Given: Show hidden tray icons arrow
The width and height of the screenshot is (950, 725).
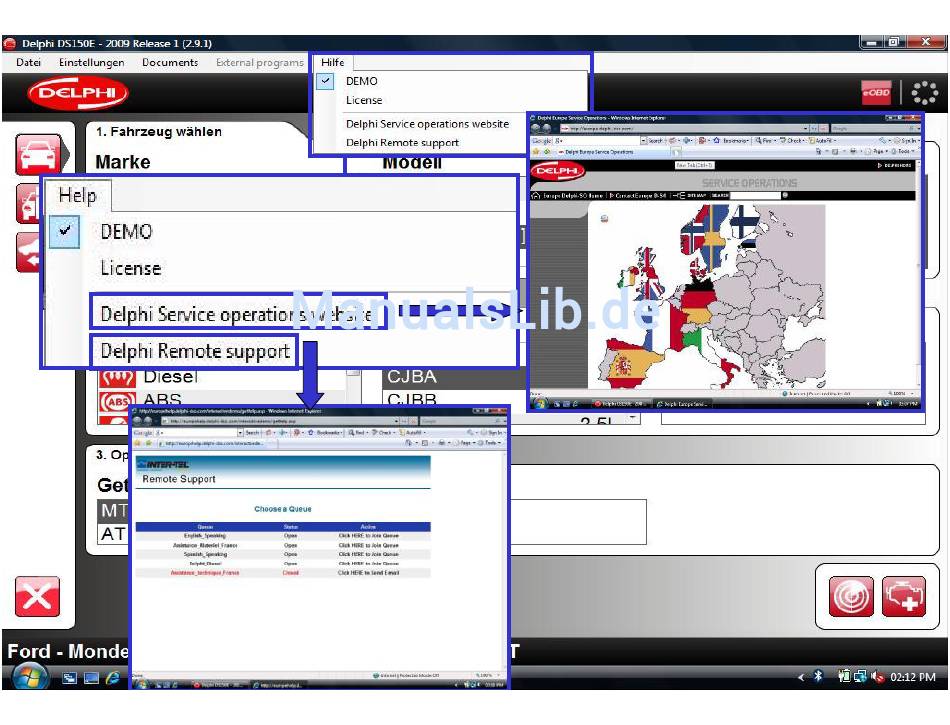Looking at the screenshot, I should 801,677.
